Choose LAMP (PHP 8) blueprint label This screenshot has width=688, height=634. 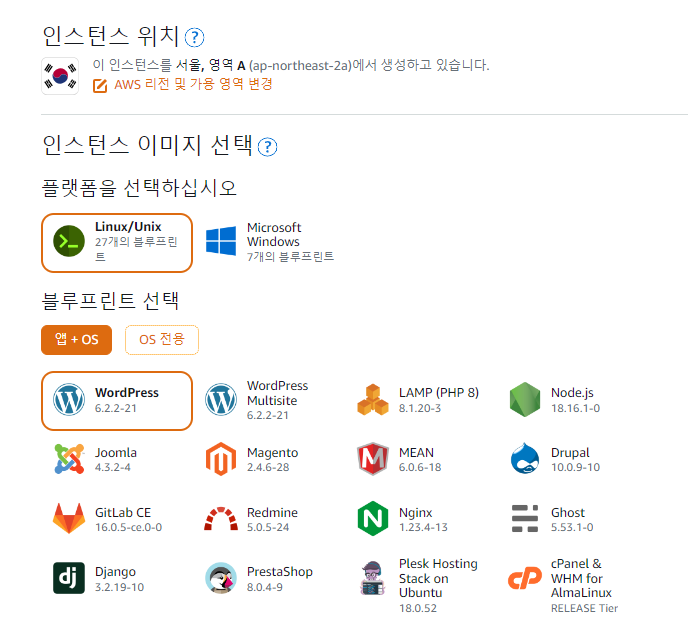pos(439,393)
